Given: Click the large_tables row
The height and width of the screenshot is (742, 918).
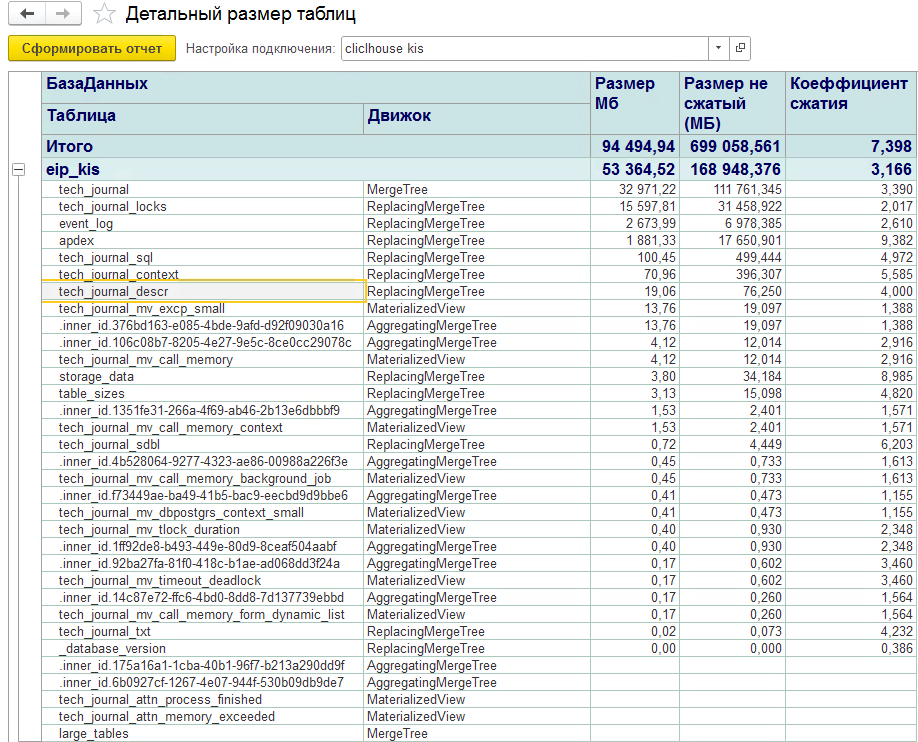Looking at the screenshot, I should [93, 733].
